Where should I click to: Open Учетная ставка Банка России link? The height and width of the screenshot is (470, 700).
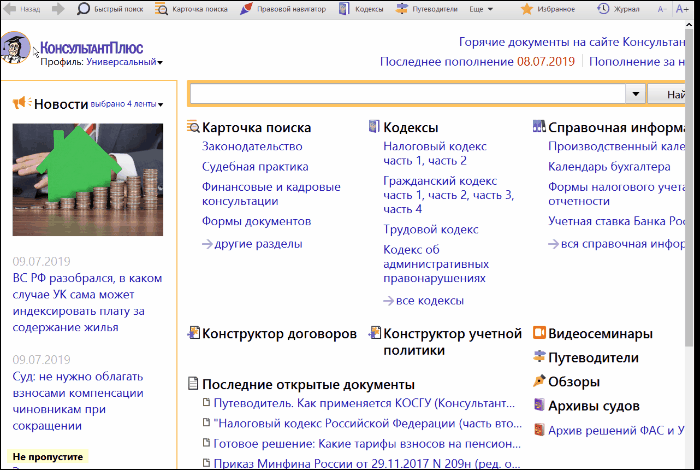(x=617, y=221)
